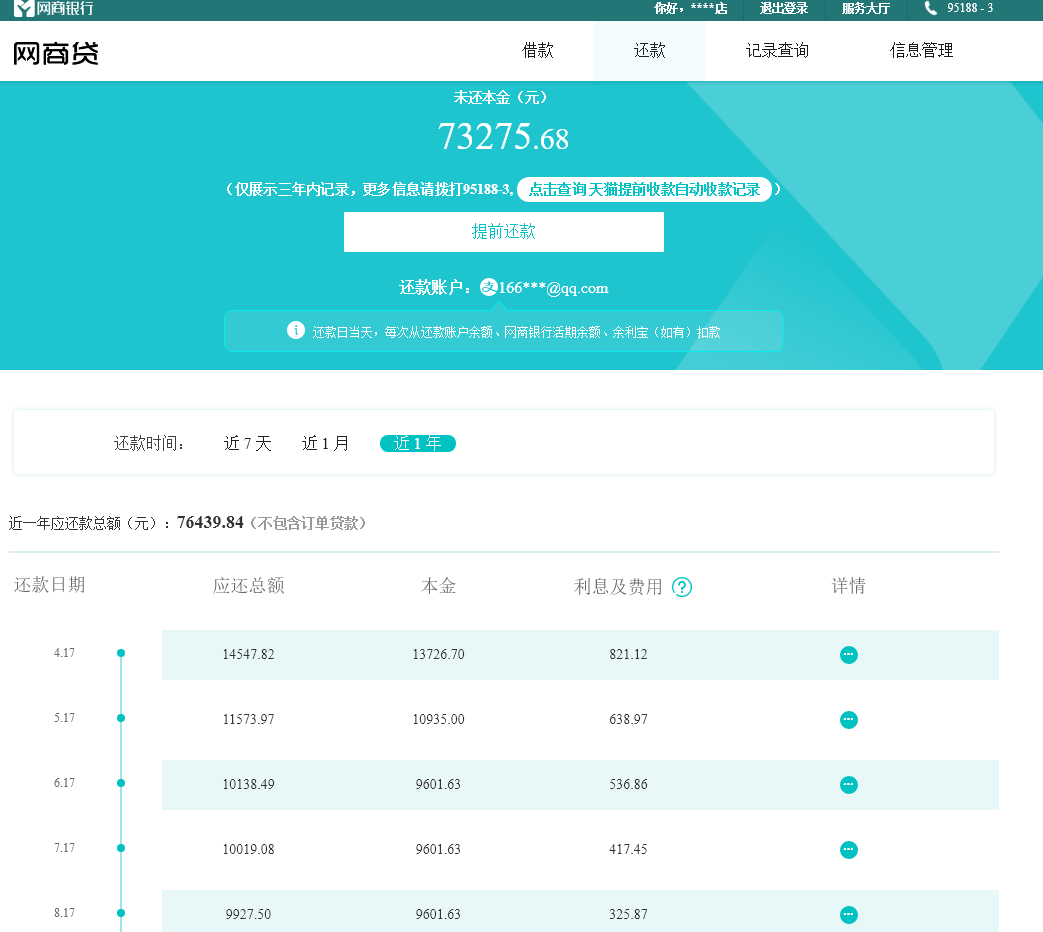Click the 7.17 repayment date

(x=65, y=848)
